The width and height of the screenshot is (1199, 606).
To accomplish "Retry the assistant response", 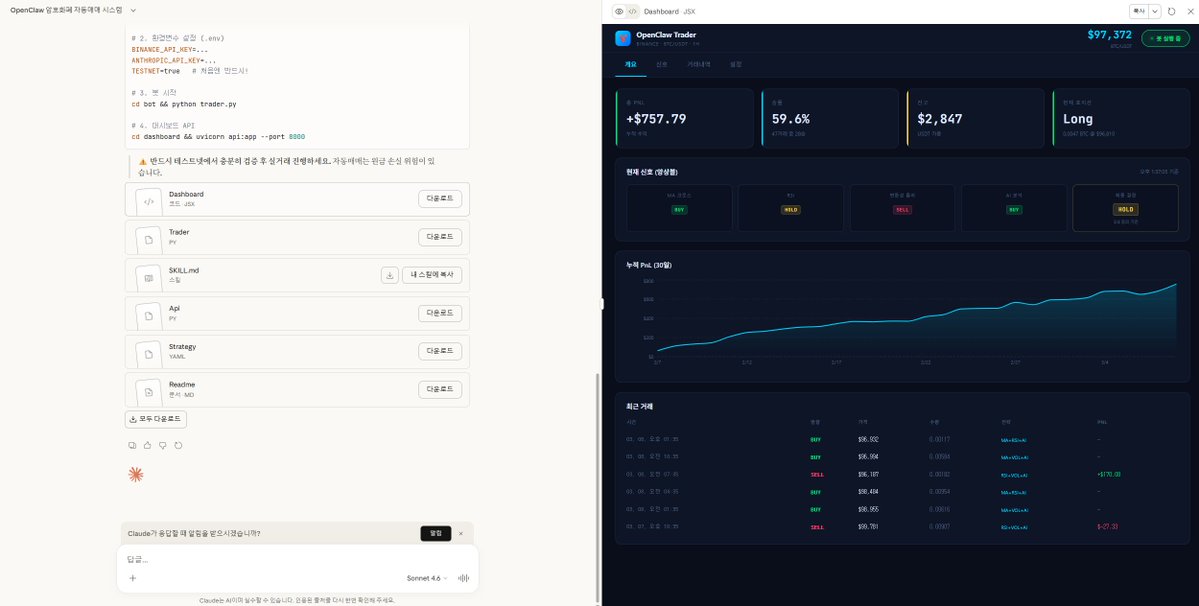I will [x=178, y=446].
